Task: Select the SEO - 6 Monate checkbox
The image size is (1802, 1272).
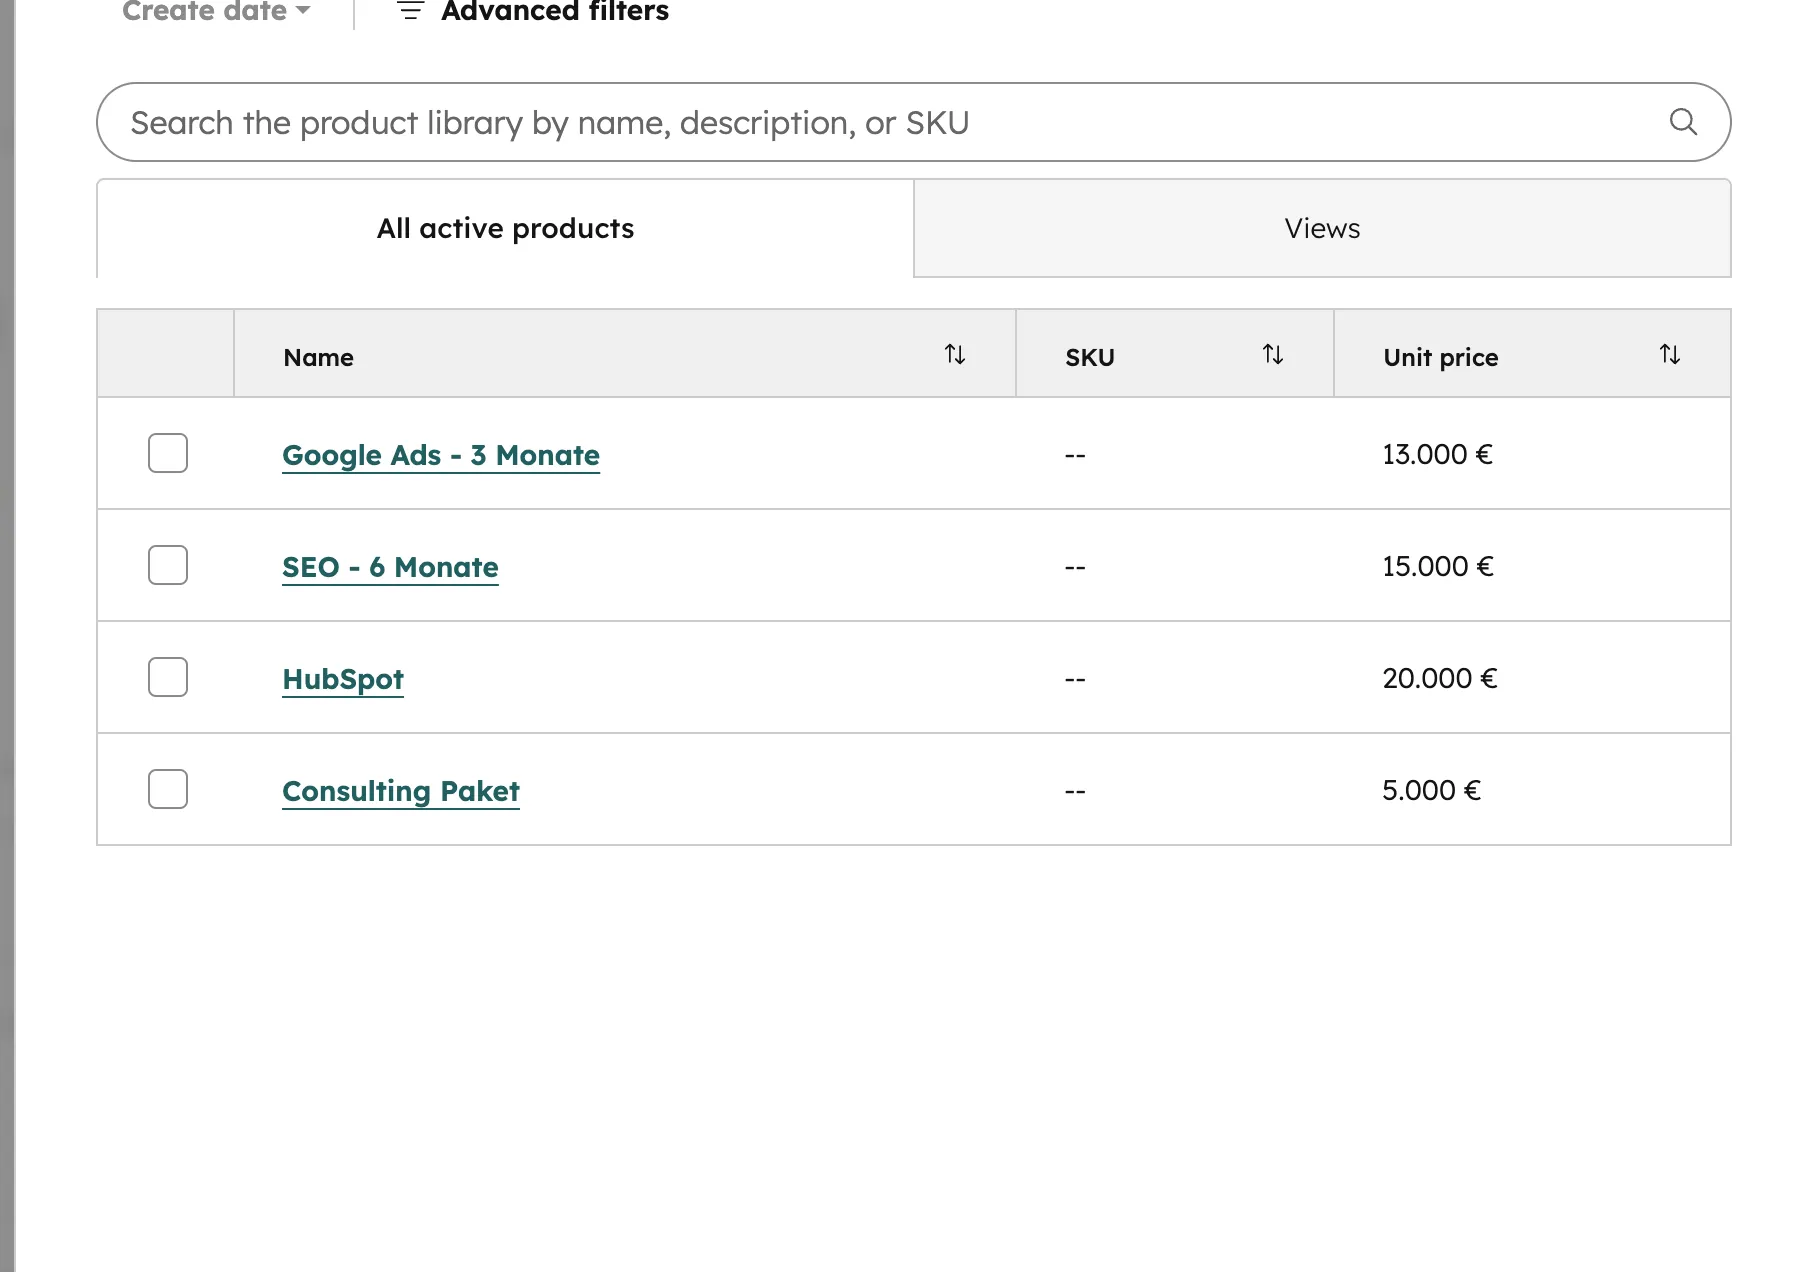Action: [167, 565]
